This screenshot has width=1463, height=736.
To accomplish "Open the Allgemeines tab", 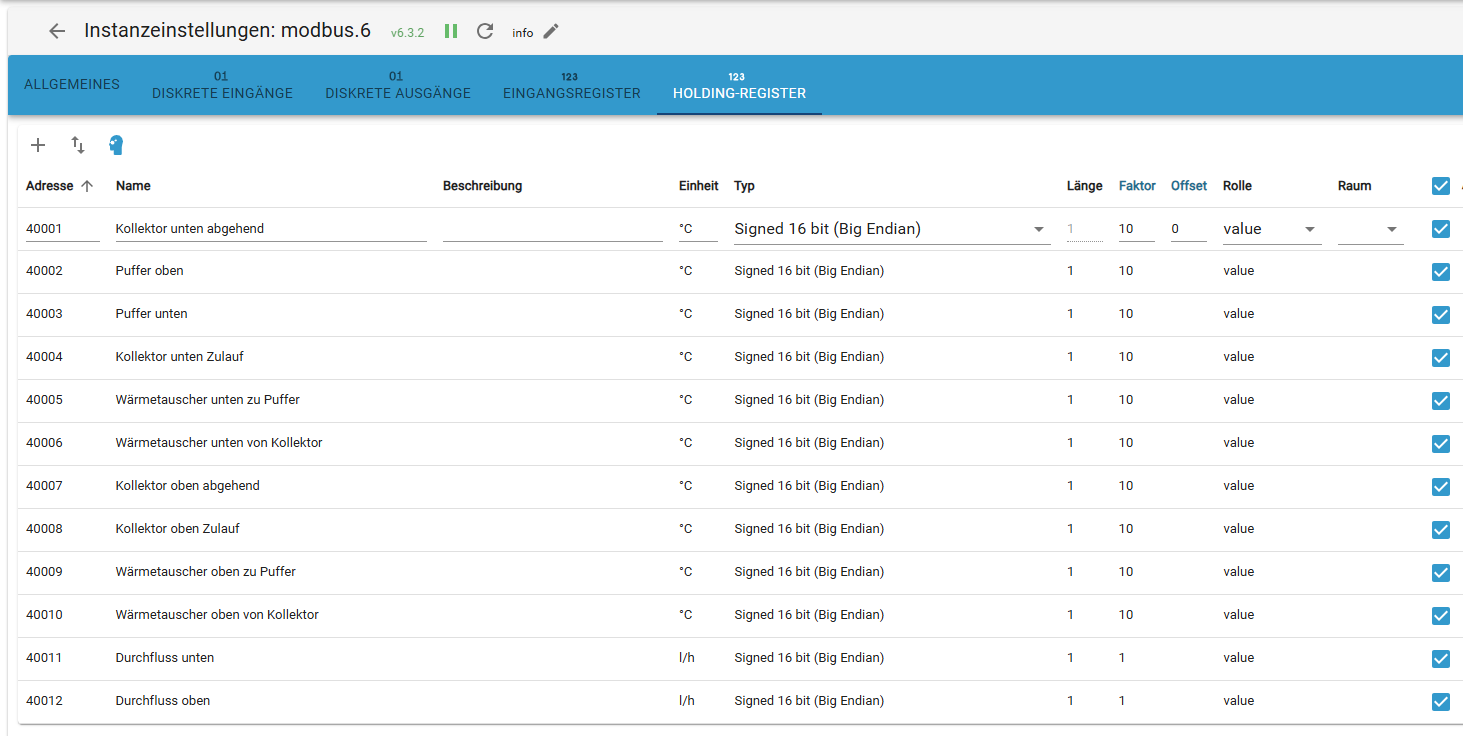I will pyautogui.click(x=72, y=85).
